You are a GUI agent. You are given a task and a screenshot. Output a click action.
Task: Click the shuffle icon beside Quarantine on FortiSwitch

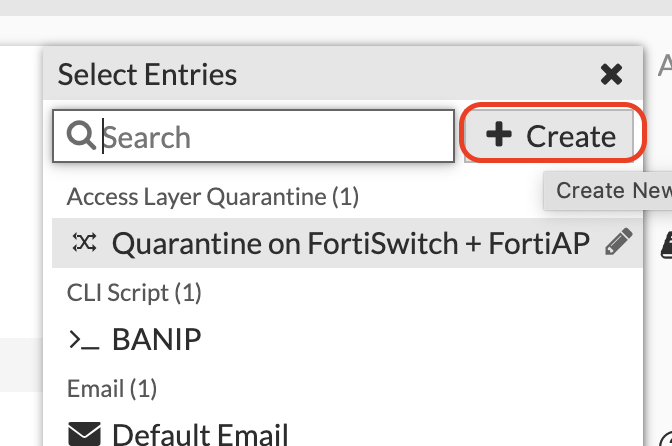pos(84,242)
